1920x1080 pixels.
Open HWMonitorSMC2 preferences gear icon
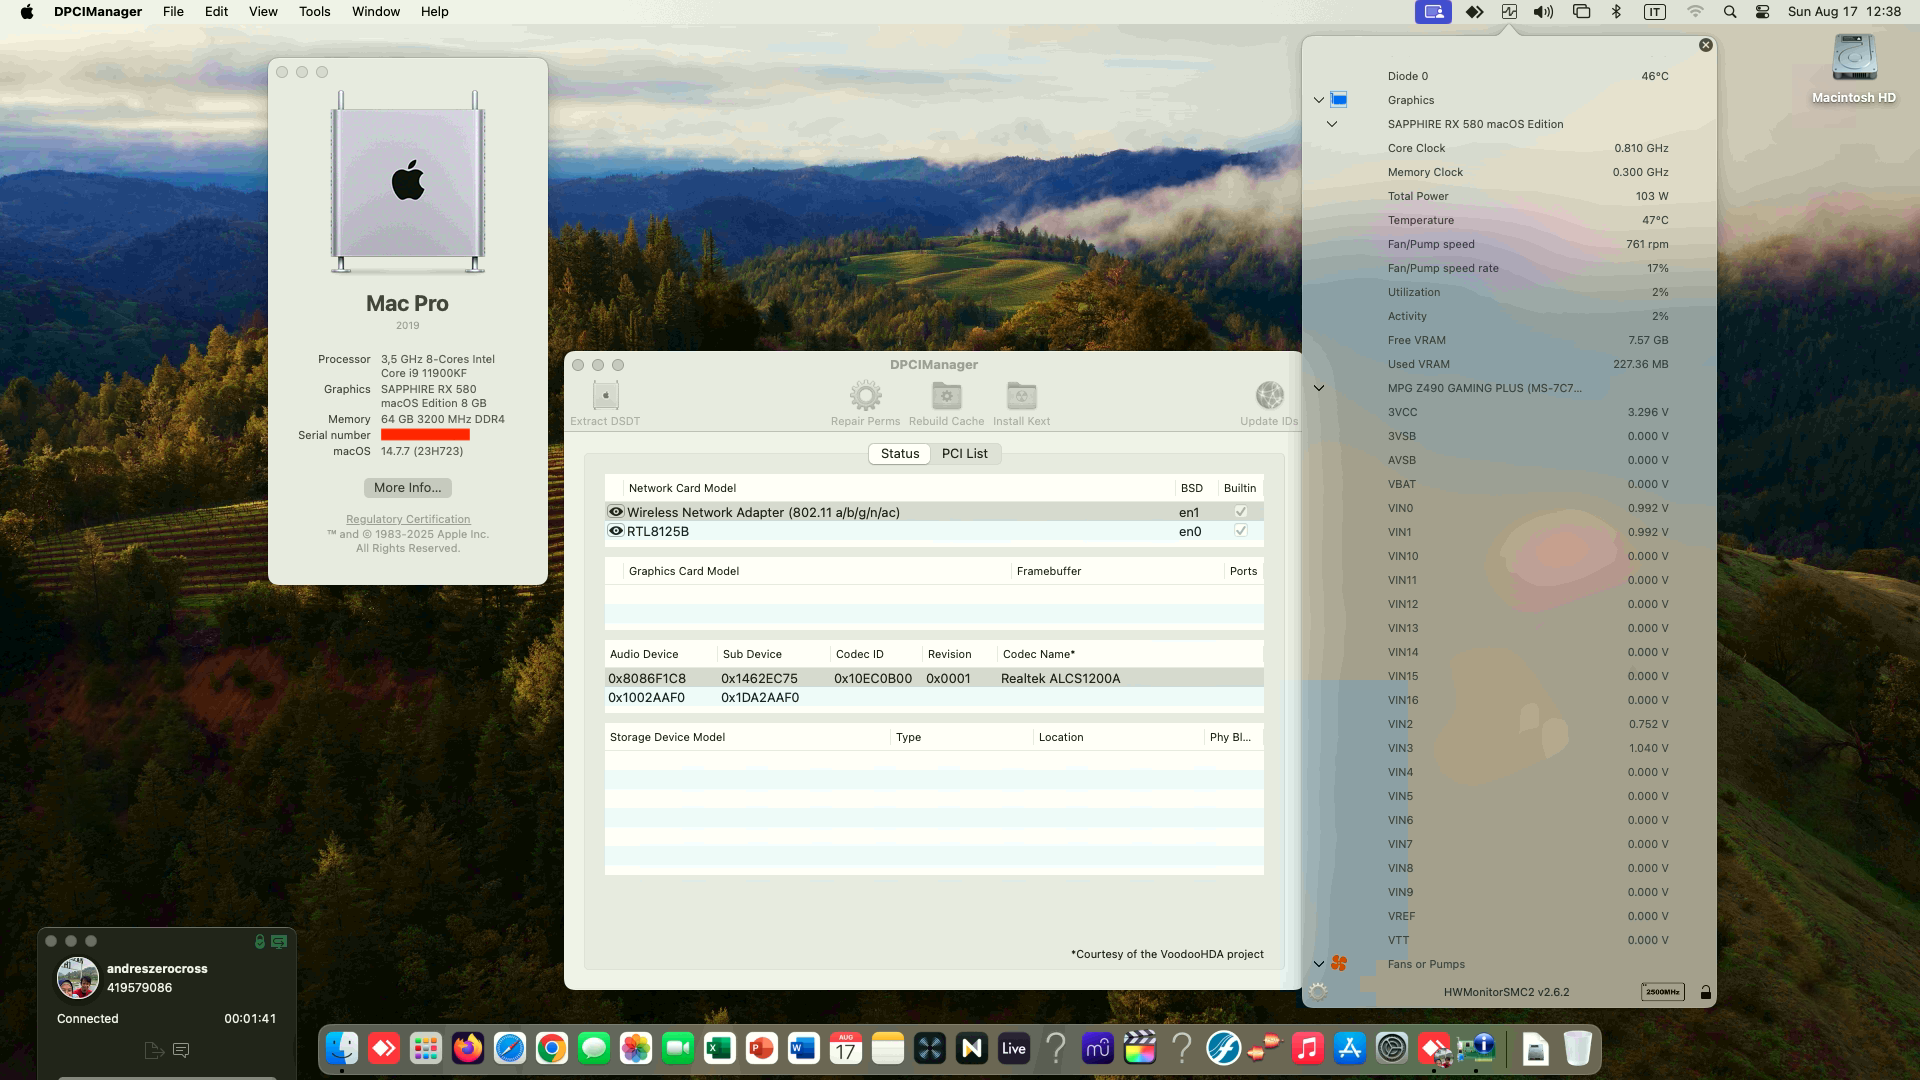click(1319, 991)
